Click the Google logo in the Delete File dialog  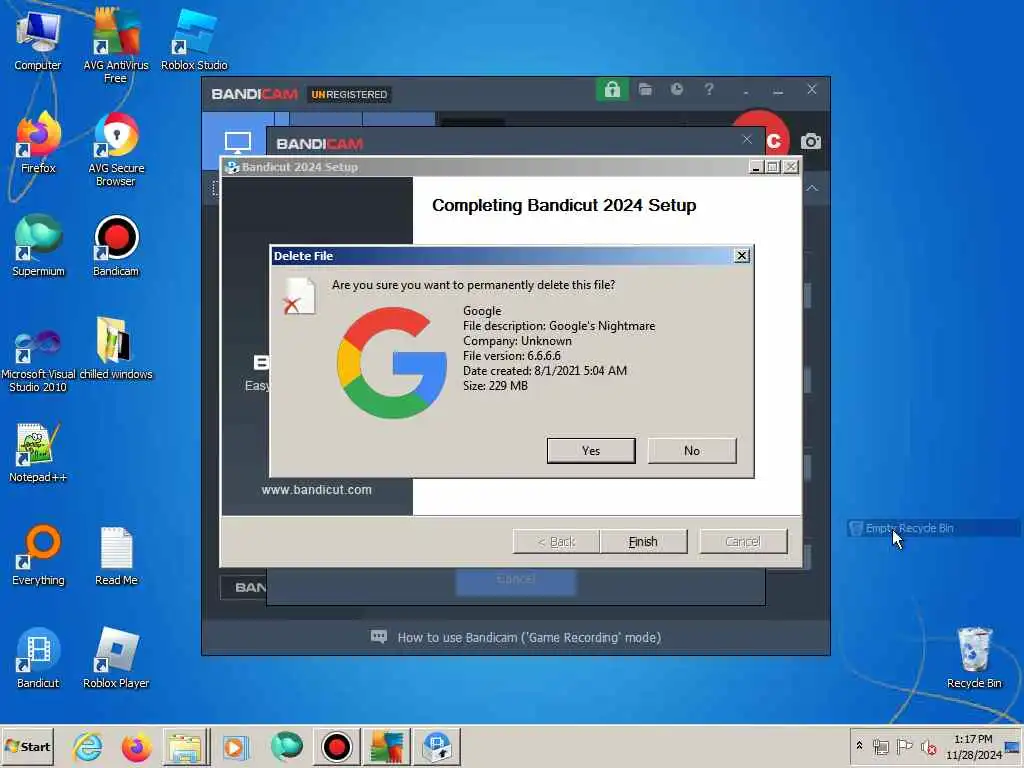point(392,363)
